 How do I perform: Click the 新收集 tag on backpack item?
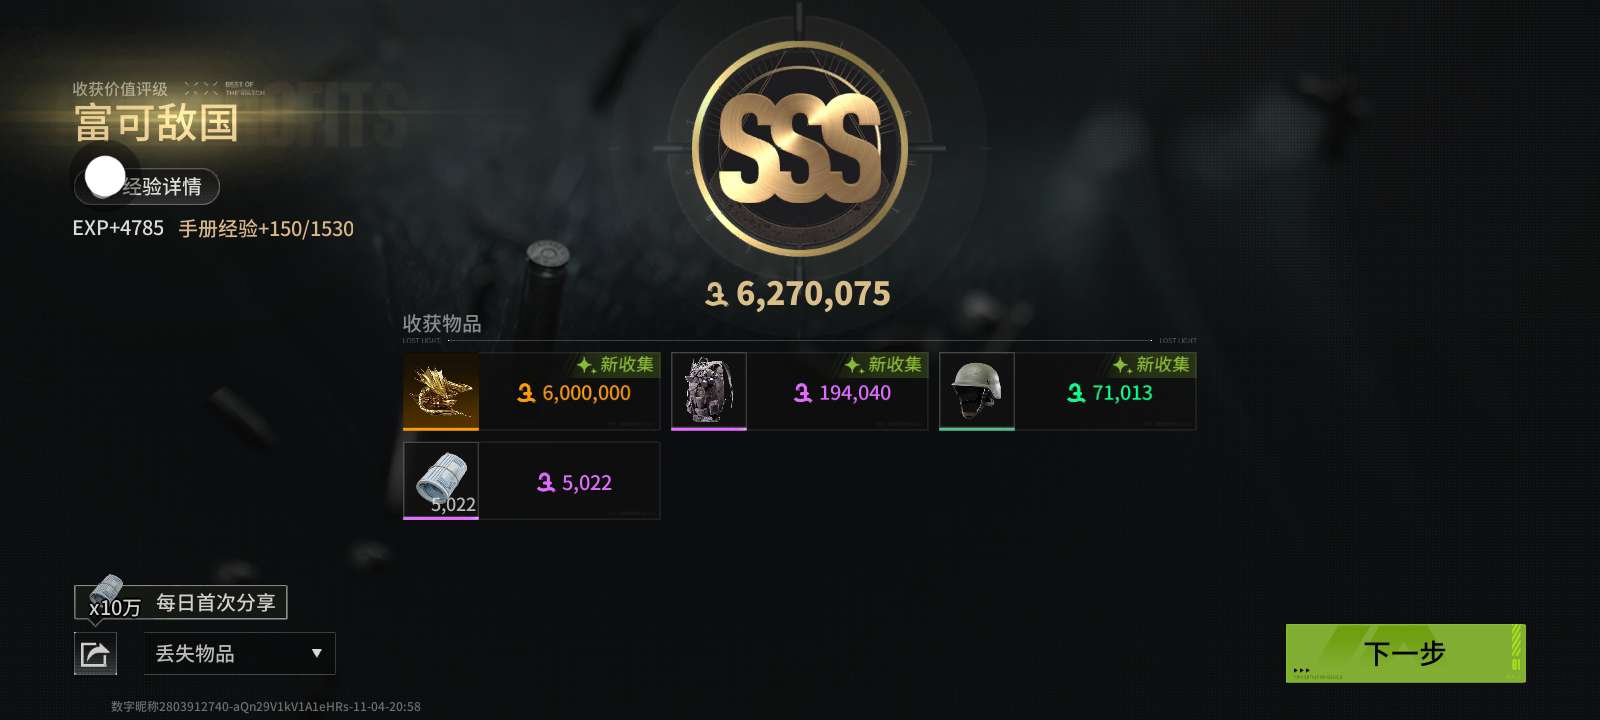click(x=884, y=365)
